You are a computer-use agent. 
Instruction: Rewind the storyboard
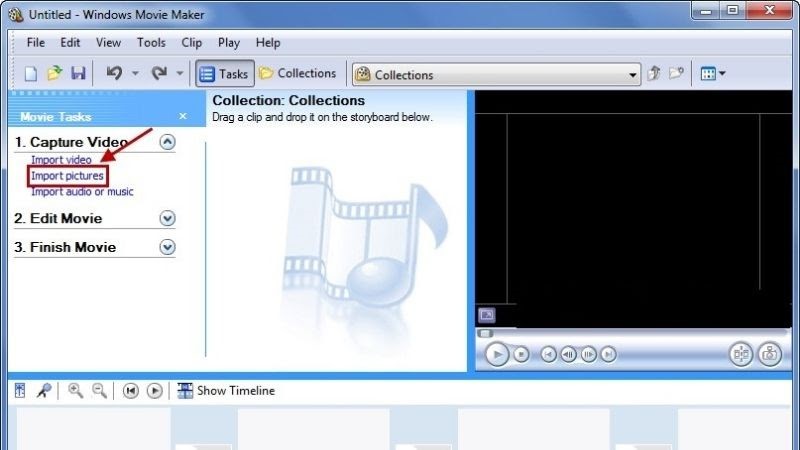point(131,391)
